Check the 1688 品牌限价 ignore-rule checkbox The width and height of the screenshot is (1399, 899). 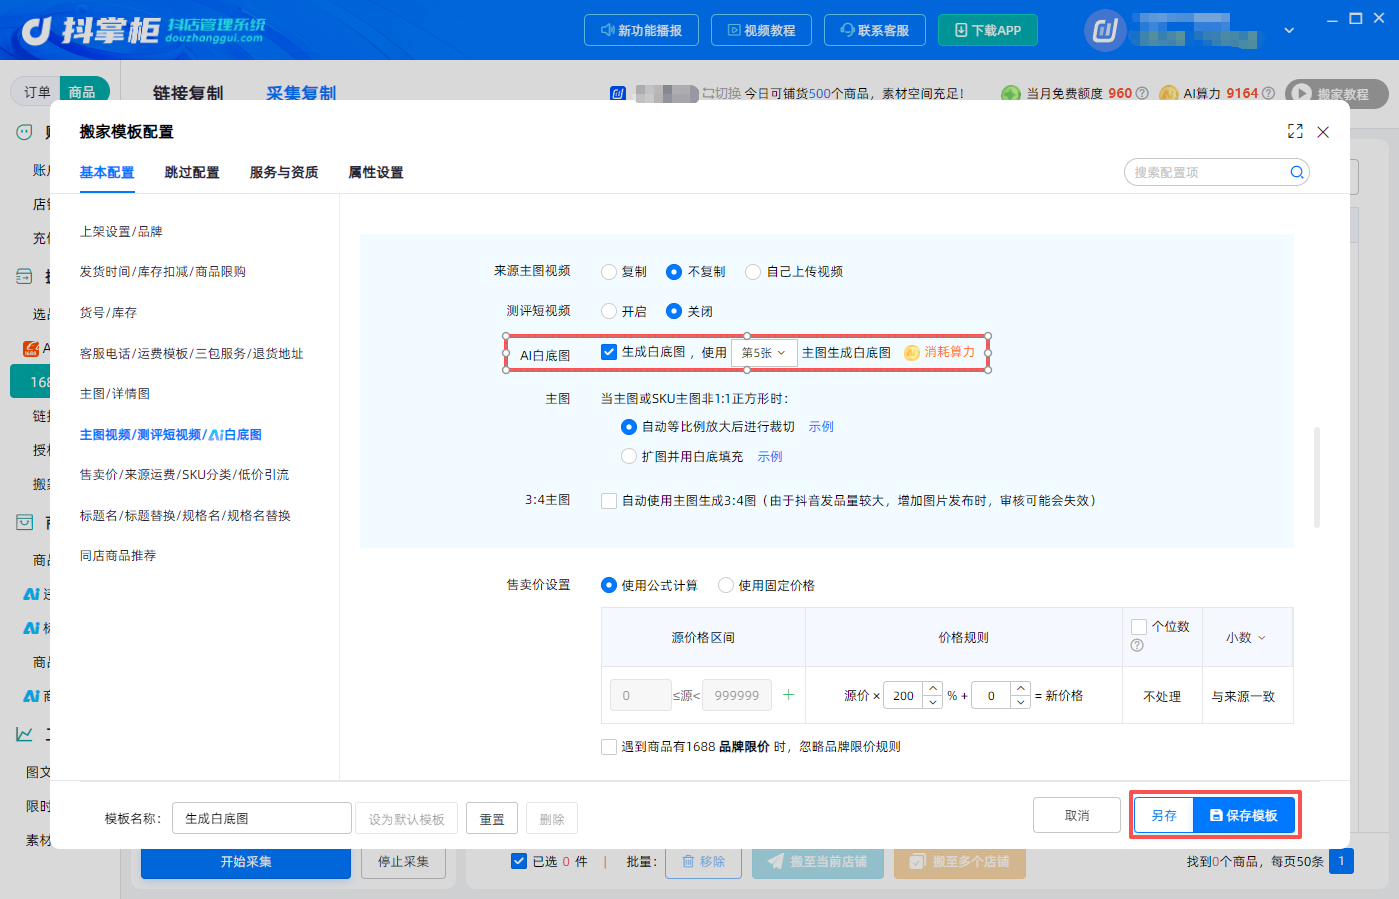coord(609,747)
